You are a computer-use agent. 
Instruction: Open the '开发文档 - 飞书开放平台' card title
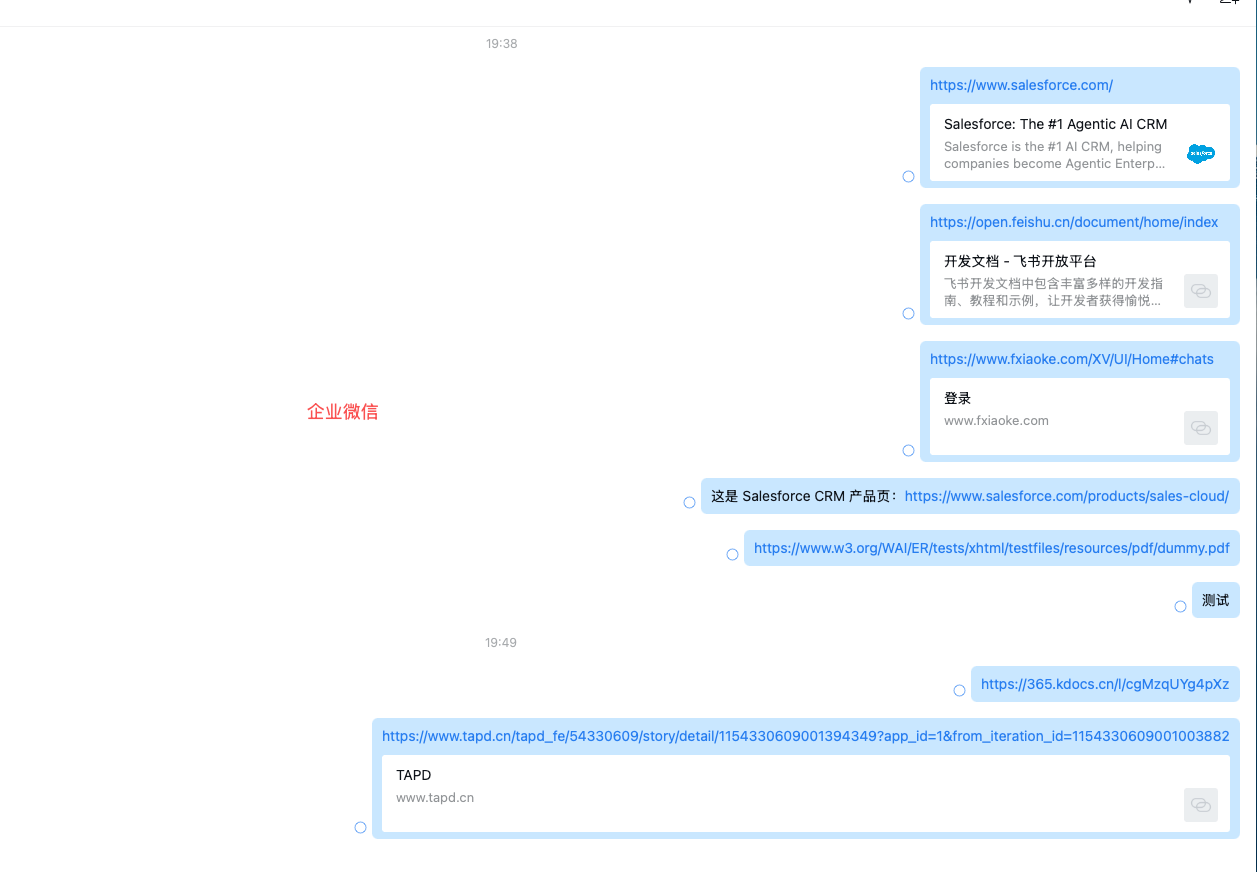click(1020, 261)
